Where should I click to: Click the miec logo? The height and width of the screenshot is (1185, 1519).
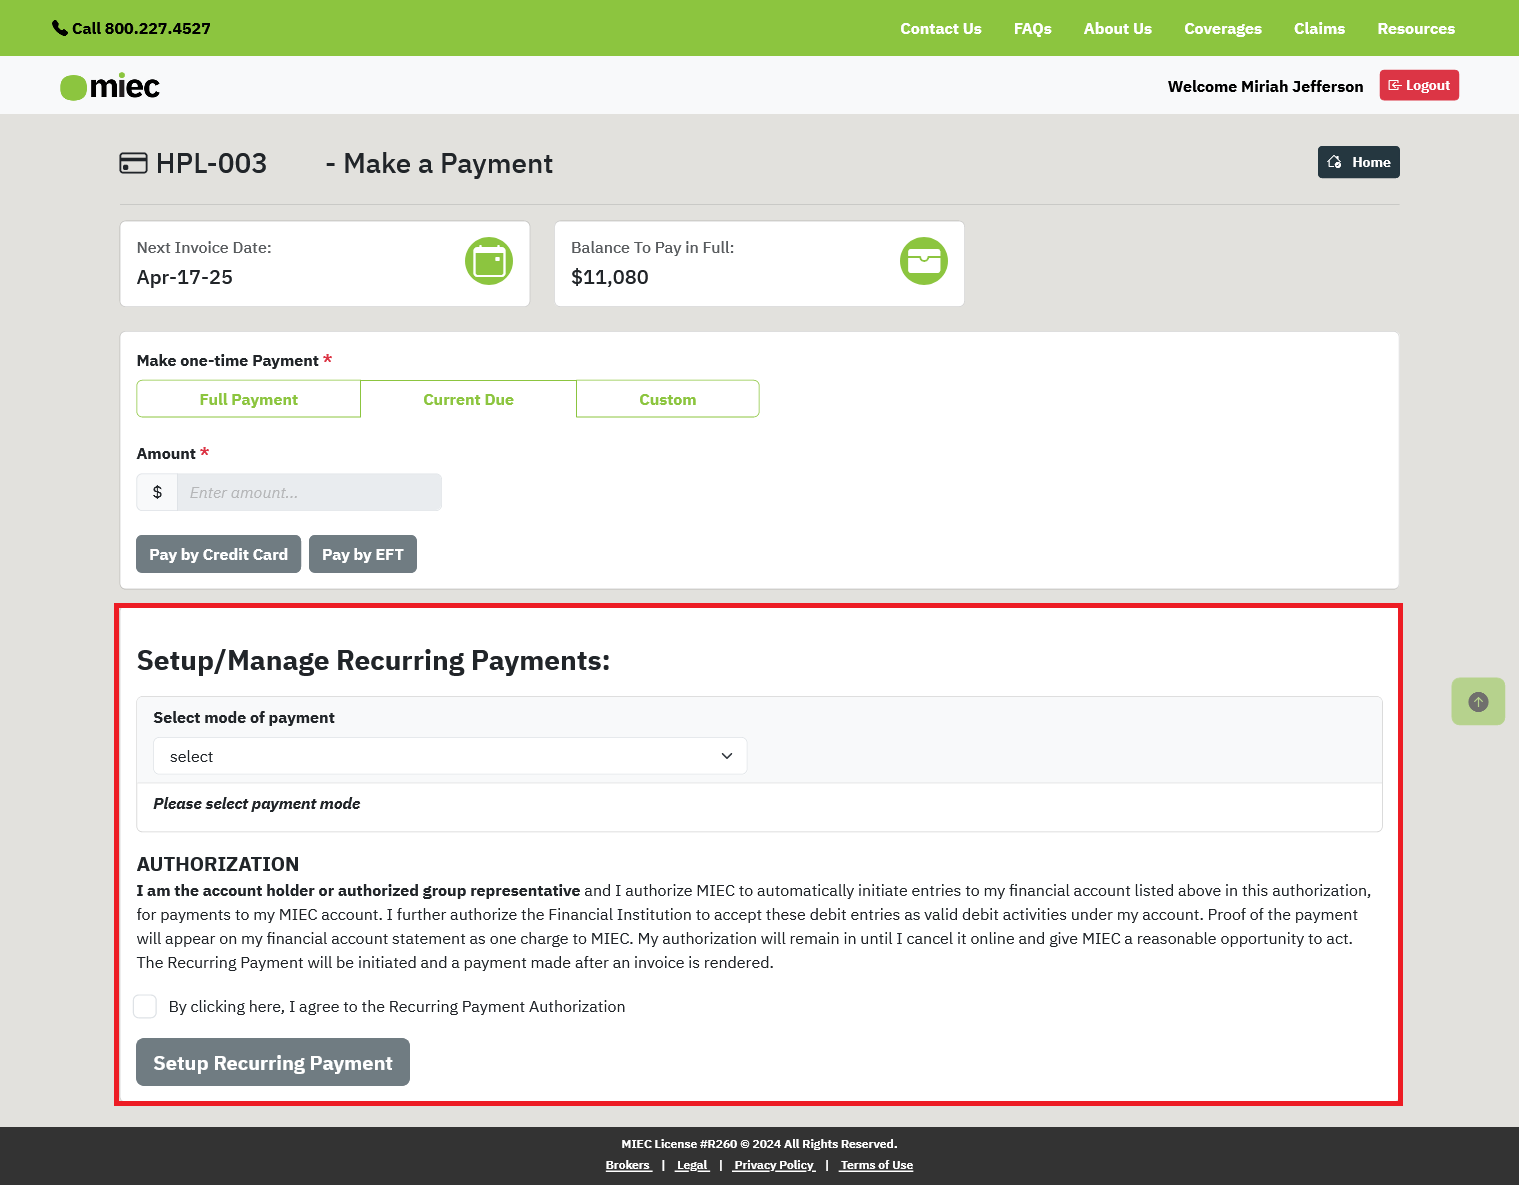click(x=109, y=86)
